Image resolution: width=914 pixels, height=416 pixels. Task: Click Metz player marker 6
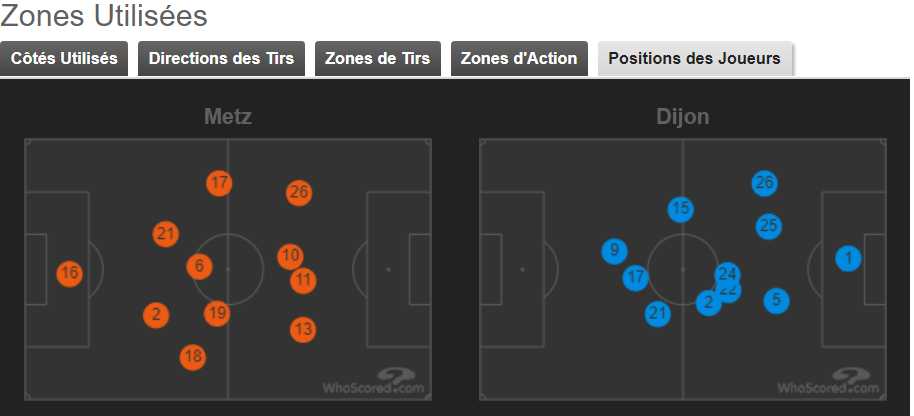199,266
